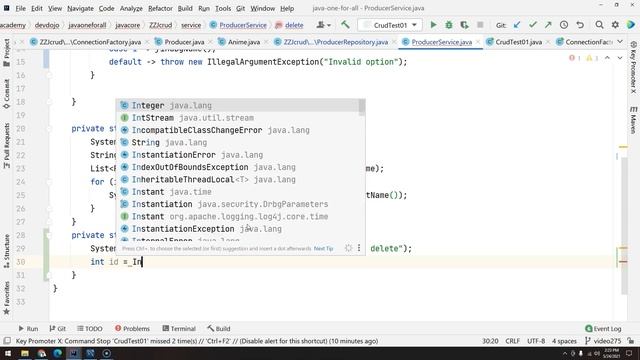This screenshot has height=360, width=640.
Task: Open the File menu
Action: pos(20,8)
